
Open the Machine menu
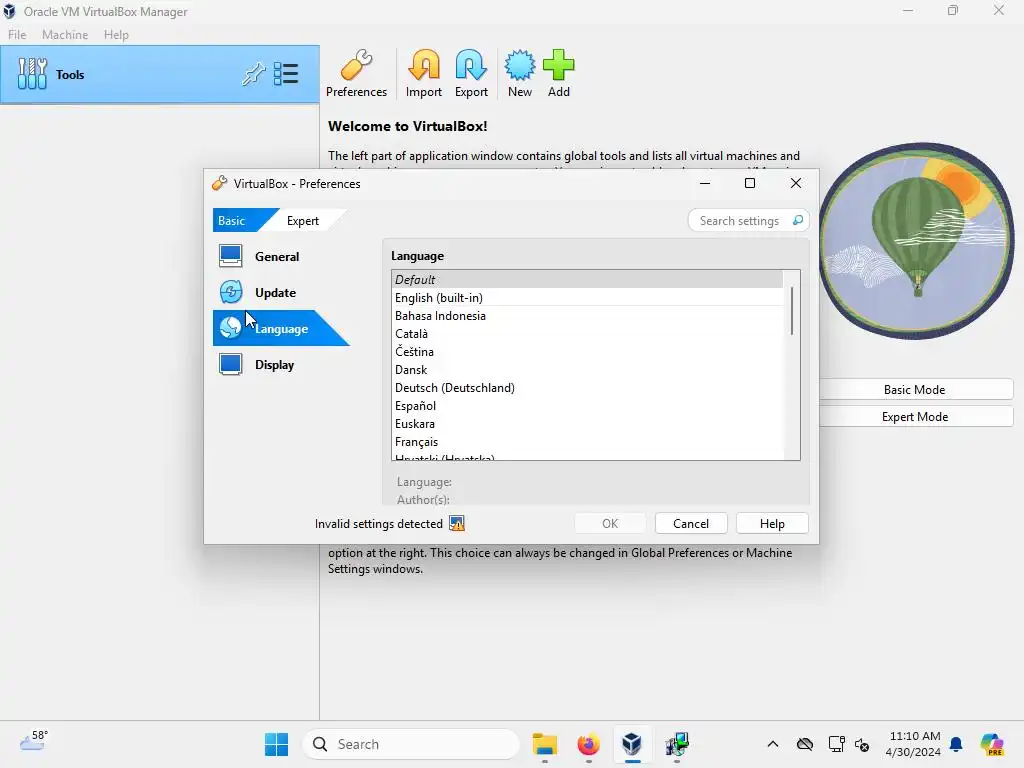click(x=65, y=35)
